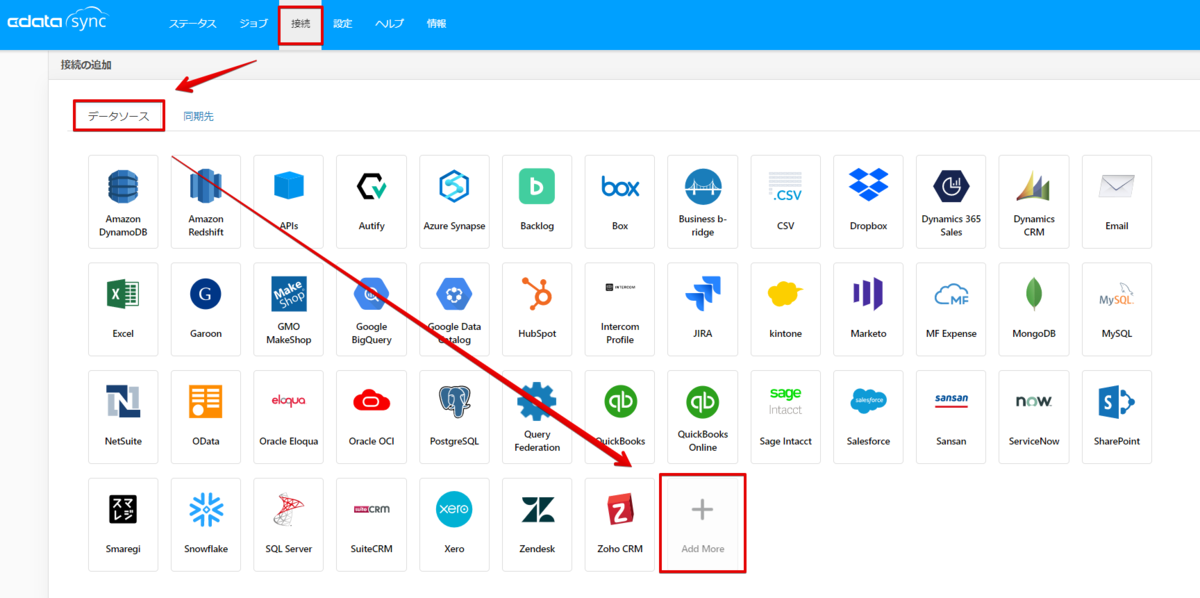Go to the ジョブ menu

coord(254,23)
